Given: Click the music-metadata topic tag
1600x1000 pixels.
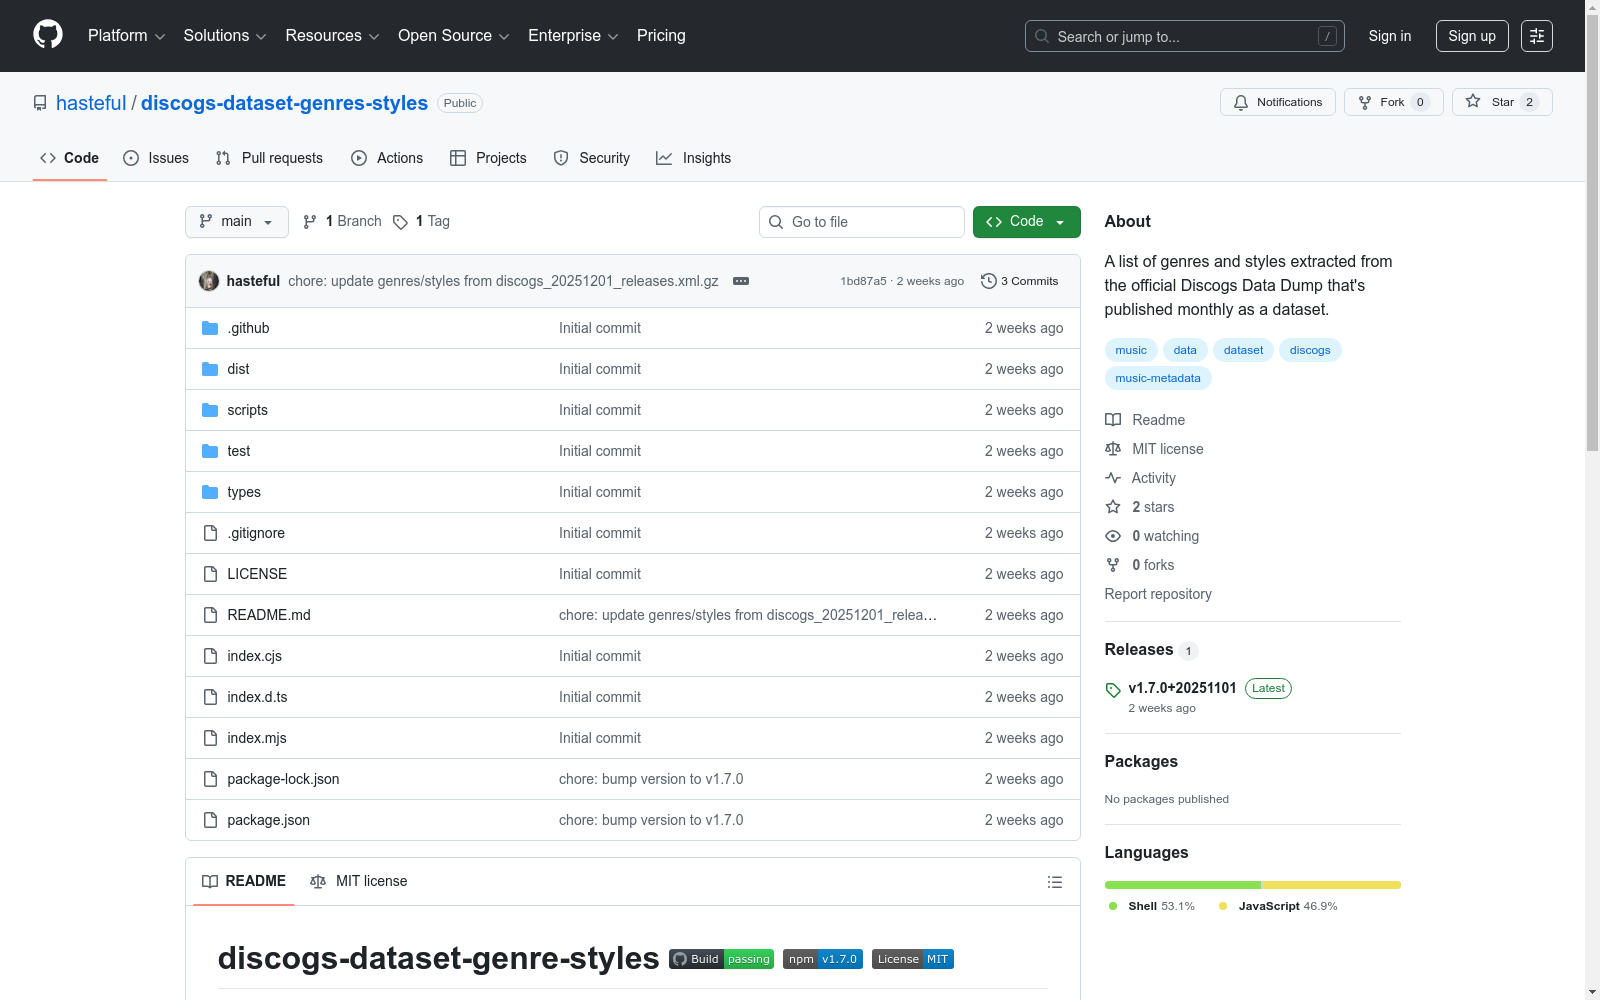Looking at the screenshot, I should pos(1158,378).
